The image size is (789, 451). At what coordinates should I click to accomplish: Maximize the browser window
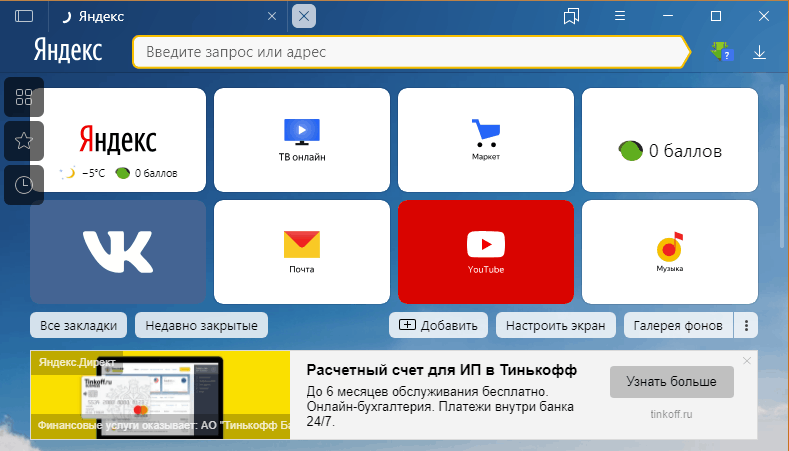point(716,16)
